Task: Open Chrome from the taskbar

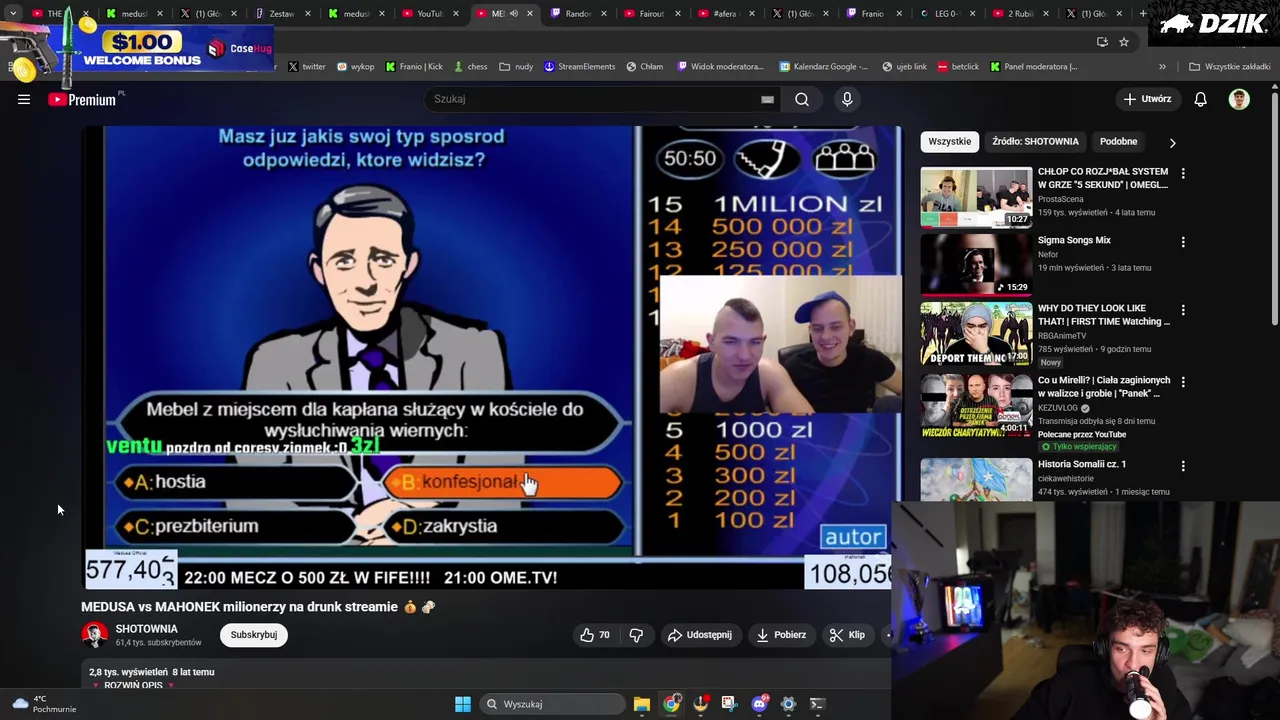Action: click(671, 704)
